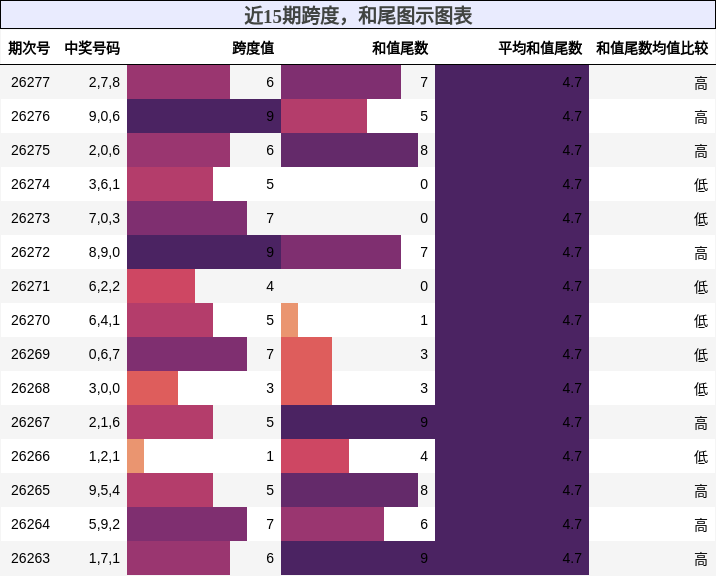Select period number 26272
The width and height of the screenshot is (716, 576).
[x=30, y=252]
